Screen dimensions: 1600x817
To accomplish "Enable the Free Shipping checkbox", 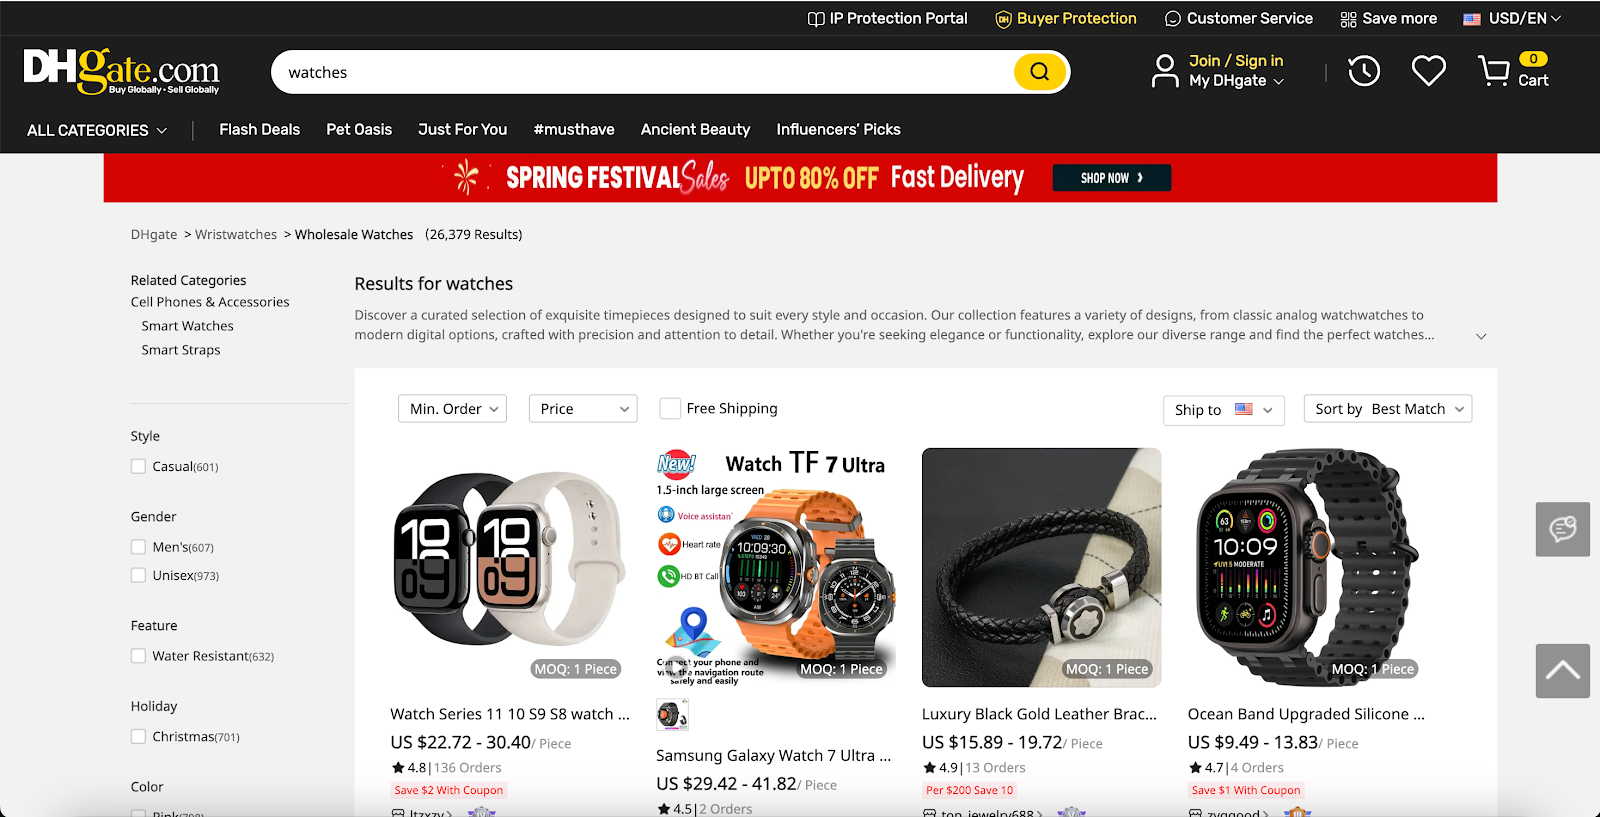I will (670, 409).
